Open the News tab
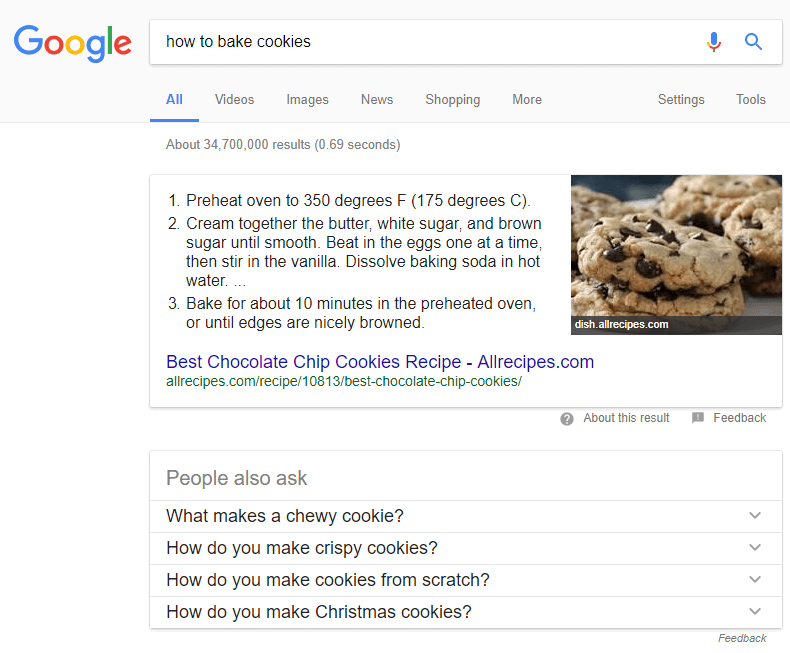Viewport: 790px width, 653px height. [x=377, y=100]
